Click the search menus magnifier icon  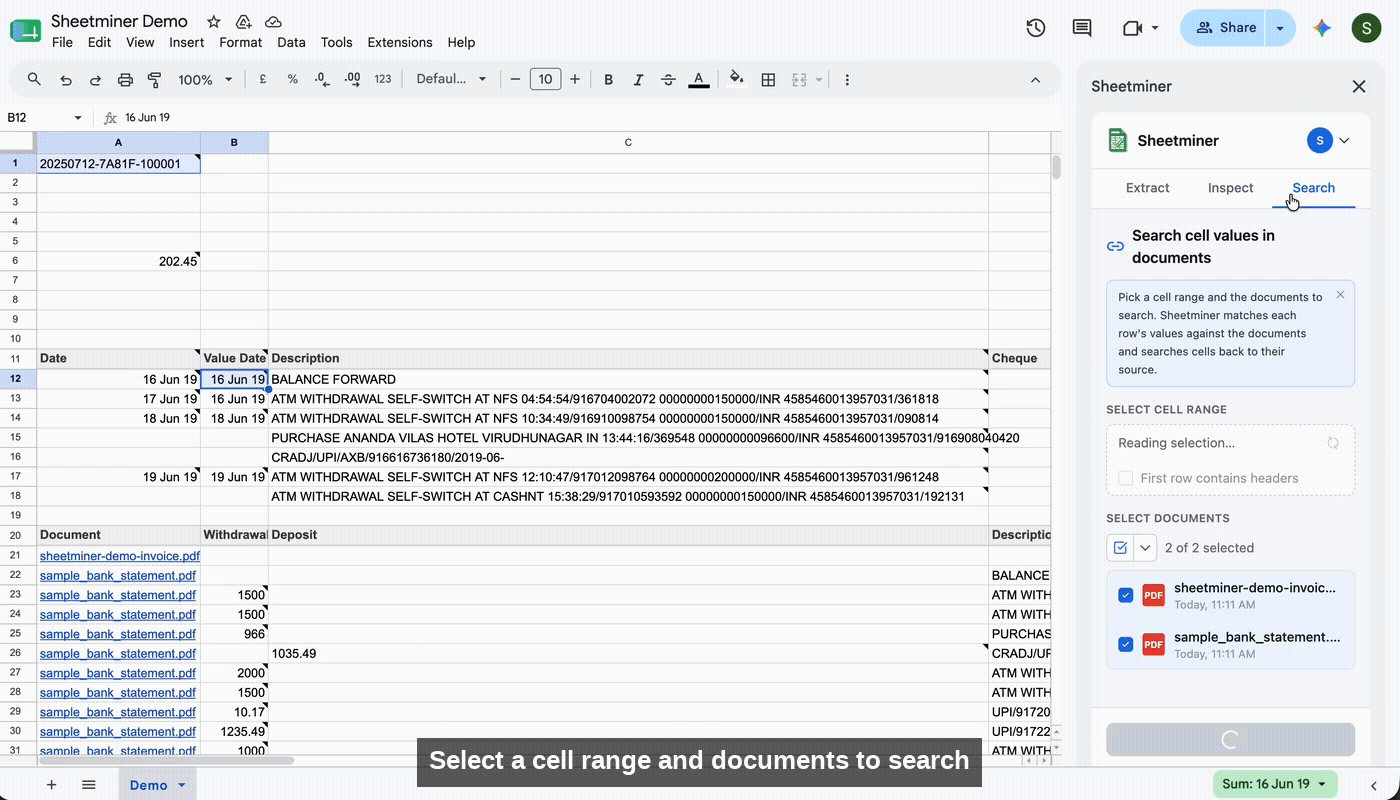(x=34, y=80)
